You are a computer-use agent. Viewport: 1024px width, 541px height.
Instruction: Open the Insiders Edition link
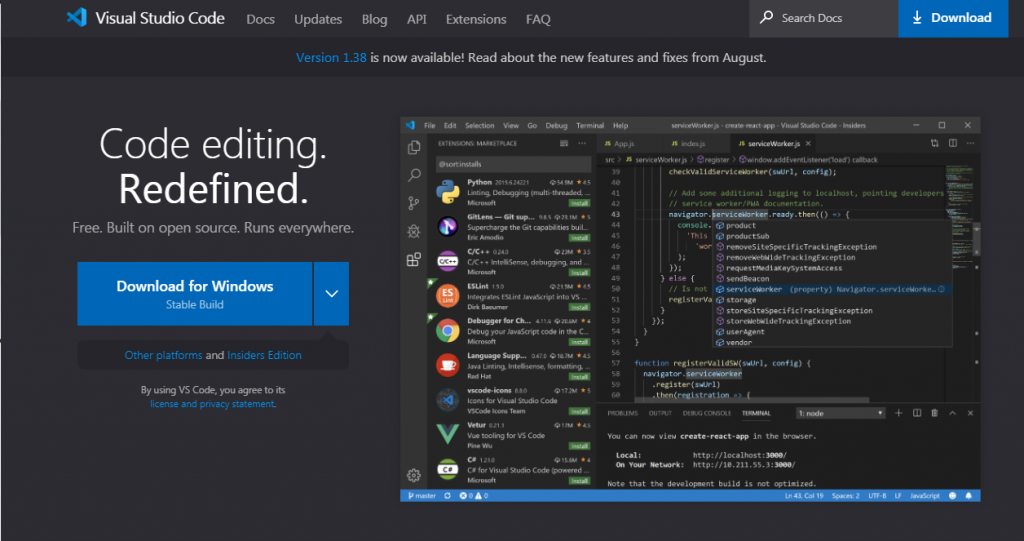point(264,355)
